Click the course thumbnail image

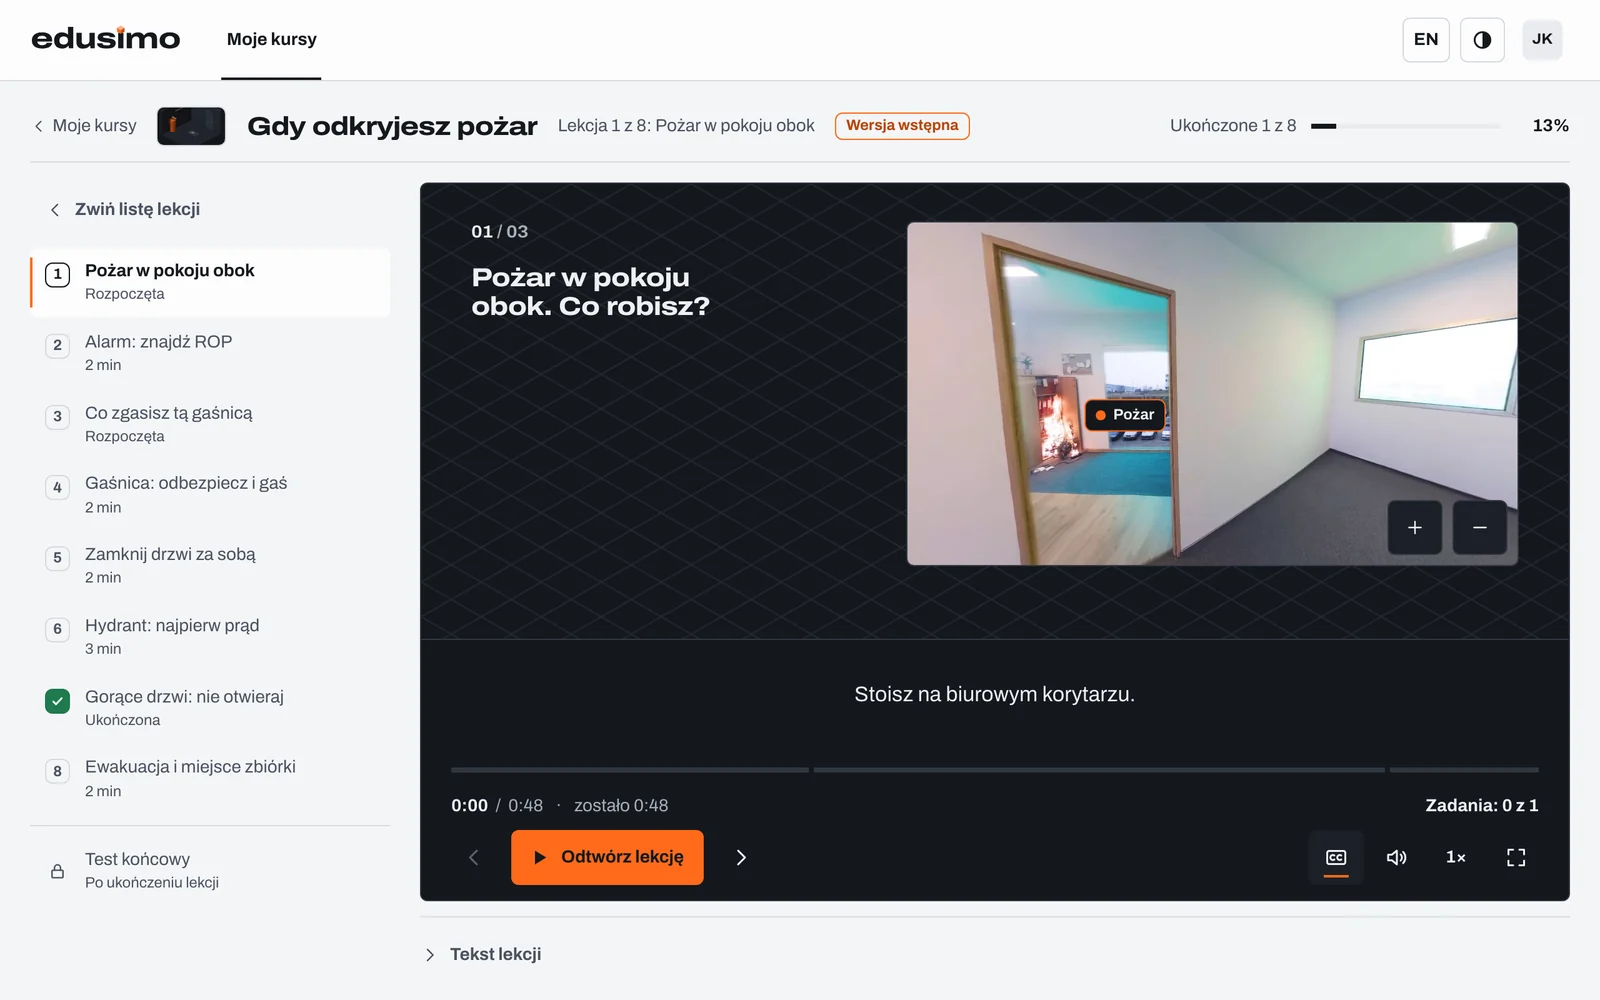pyautogui.click(x=191, y=126)
